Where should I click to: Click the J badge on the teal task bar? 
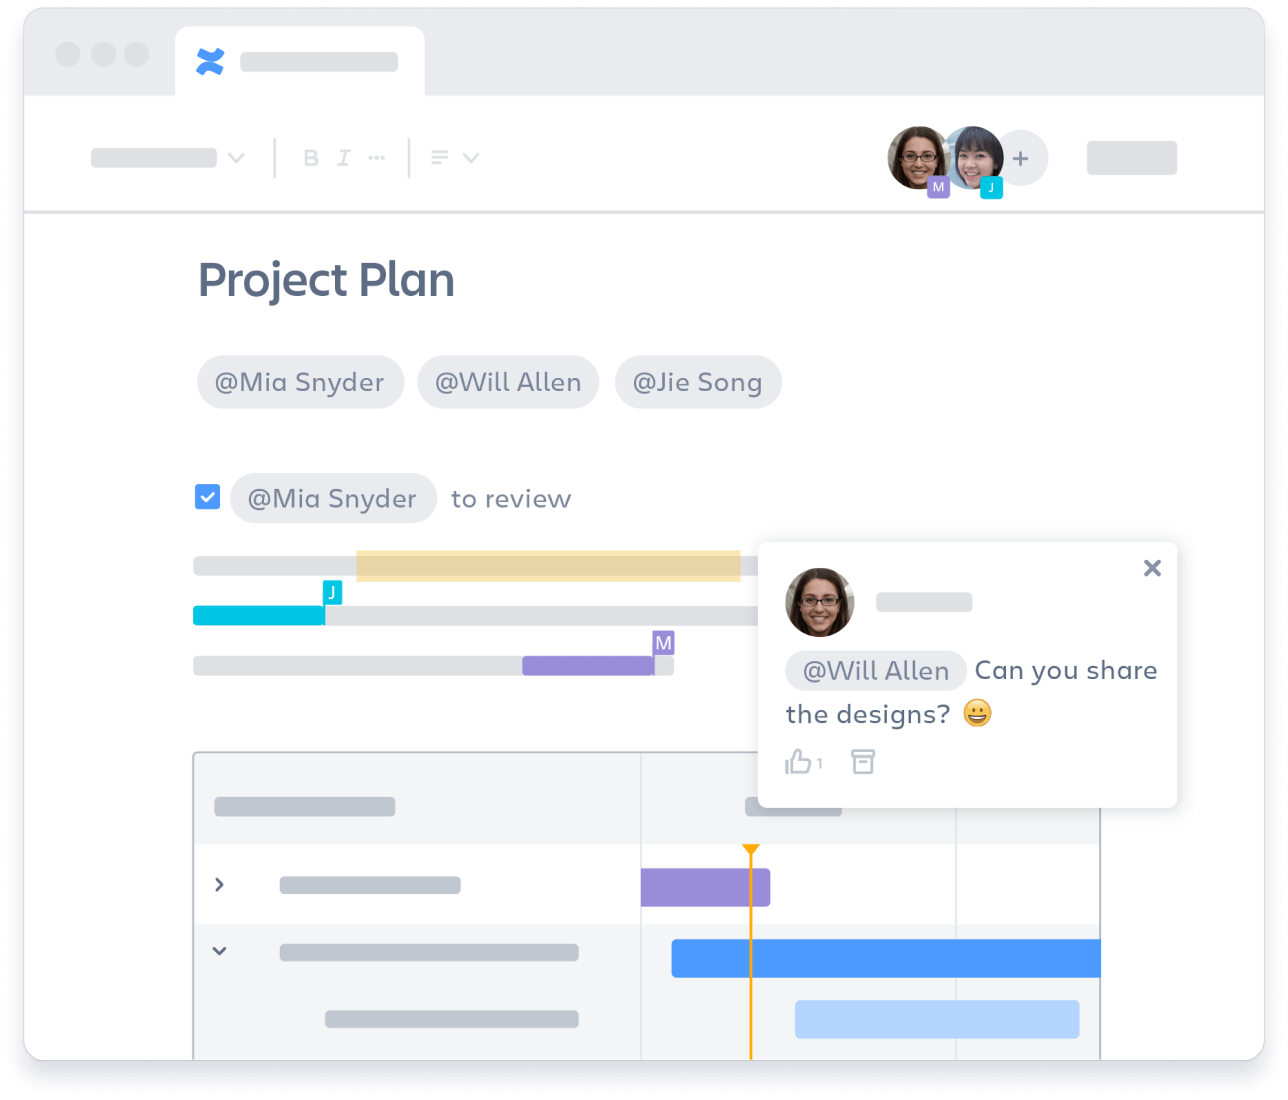(331, 592)
